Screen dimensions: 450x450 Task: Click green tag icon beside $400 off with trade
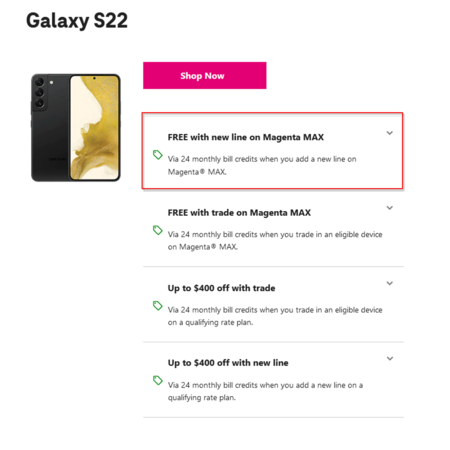point(157,305)
